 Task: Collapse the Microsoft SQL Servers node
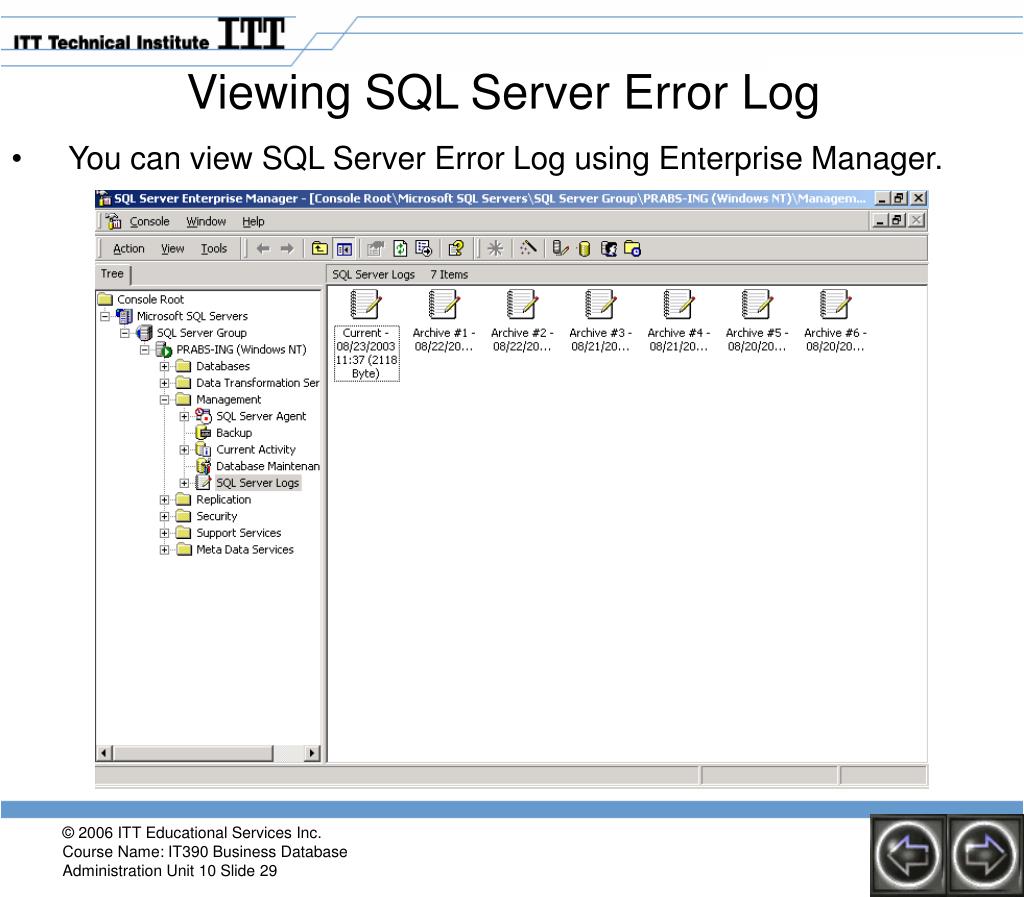[104, 316]
